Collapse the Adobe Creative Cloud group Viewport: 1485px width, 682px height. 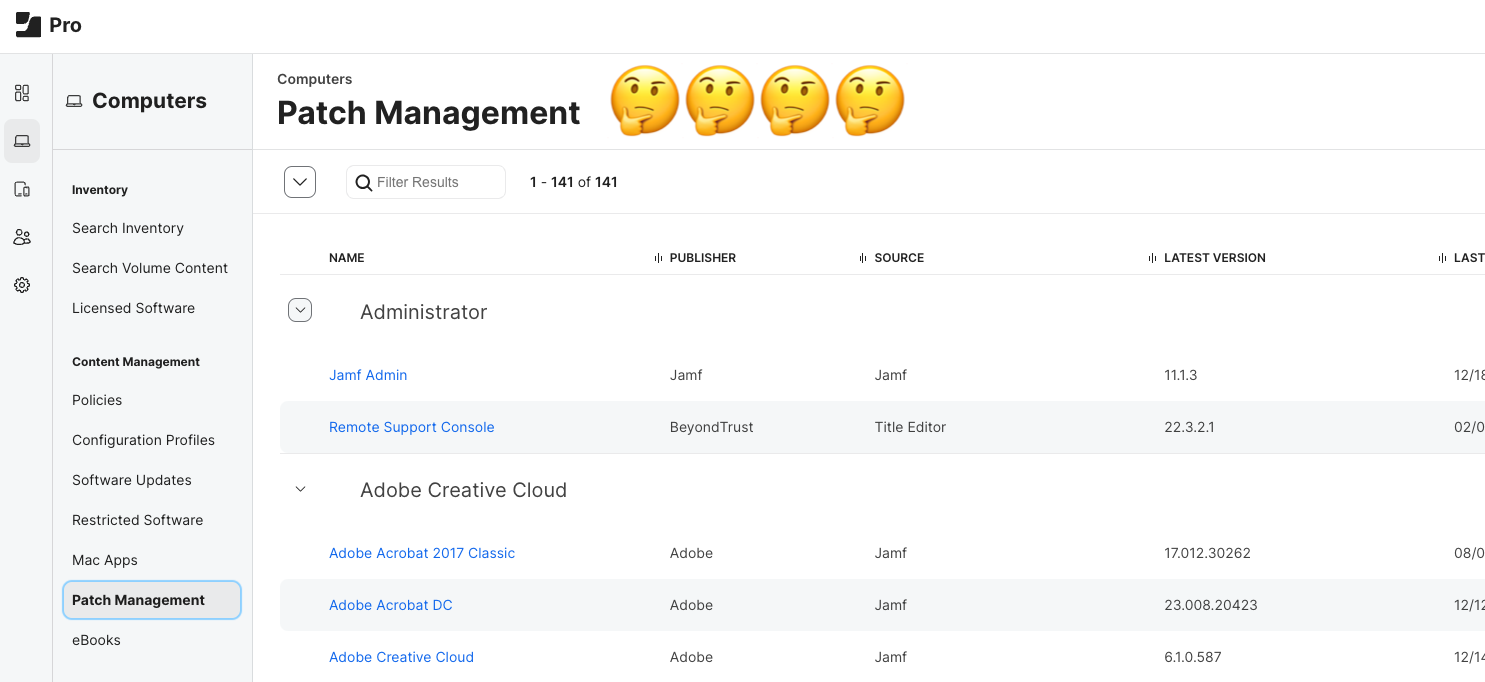click(x=300, y=489)
